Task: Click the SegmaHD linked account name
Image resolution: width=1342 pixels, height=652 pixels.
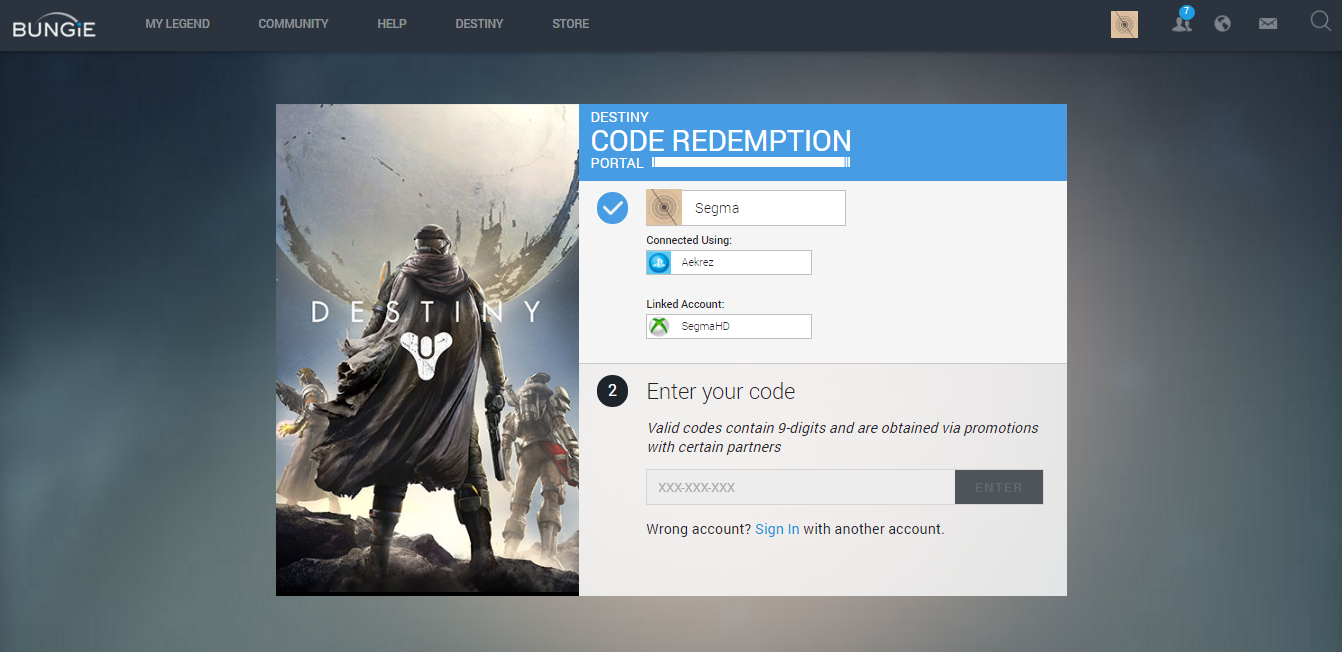Action: pyautogui.click(x=706, y=326)
